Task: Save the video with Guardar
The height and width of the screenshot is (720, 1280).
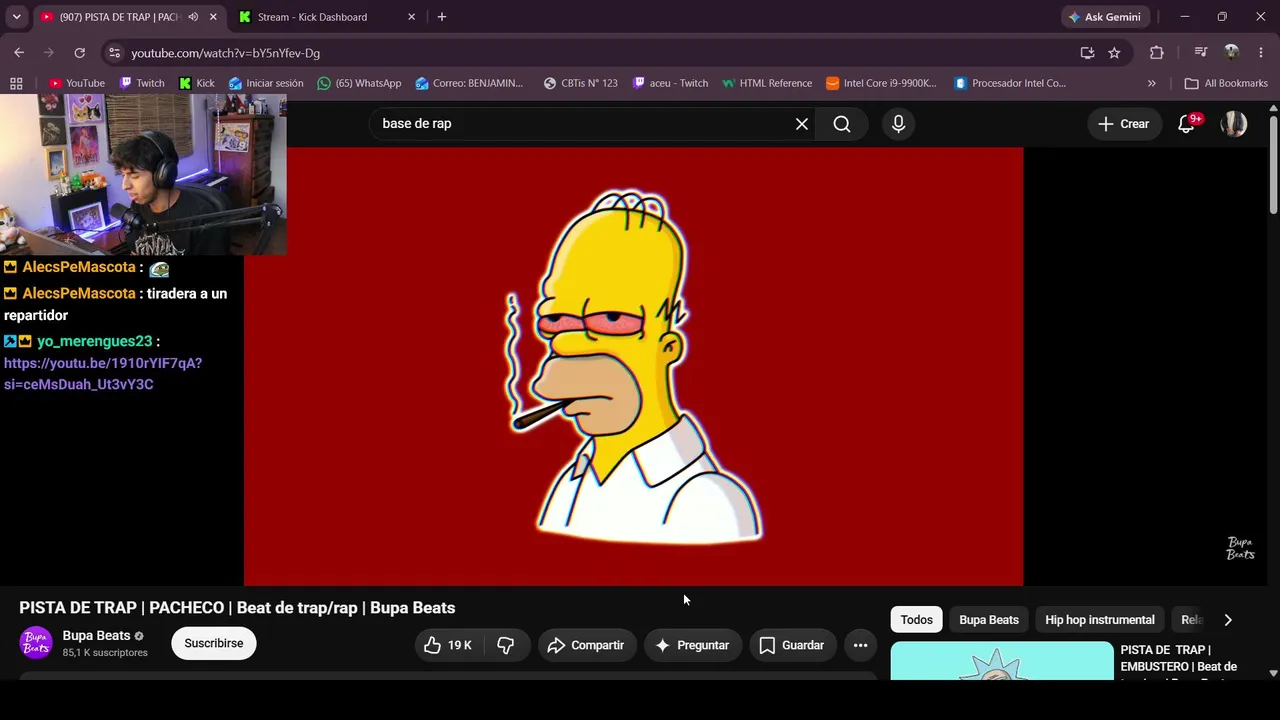Action: 792,645
